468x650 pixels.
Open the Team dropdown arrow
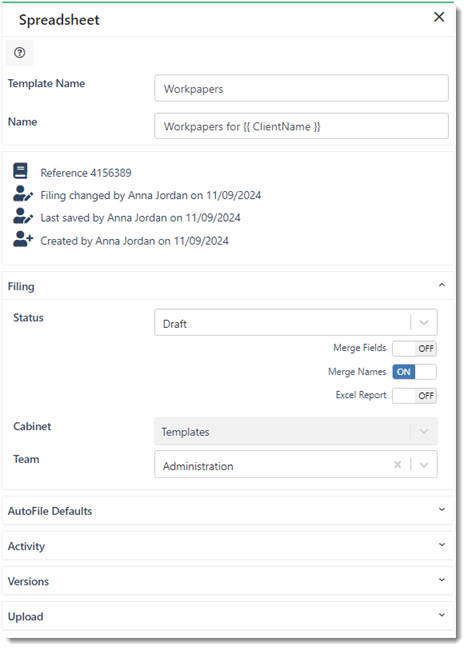pyautogui.click(x=424, y=465)
